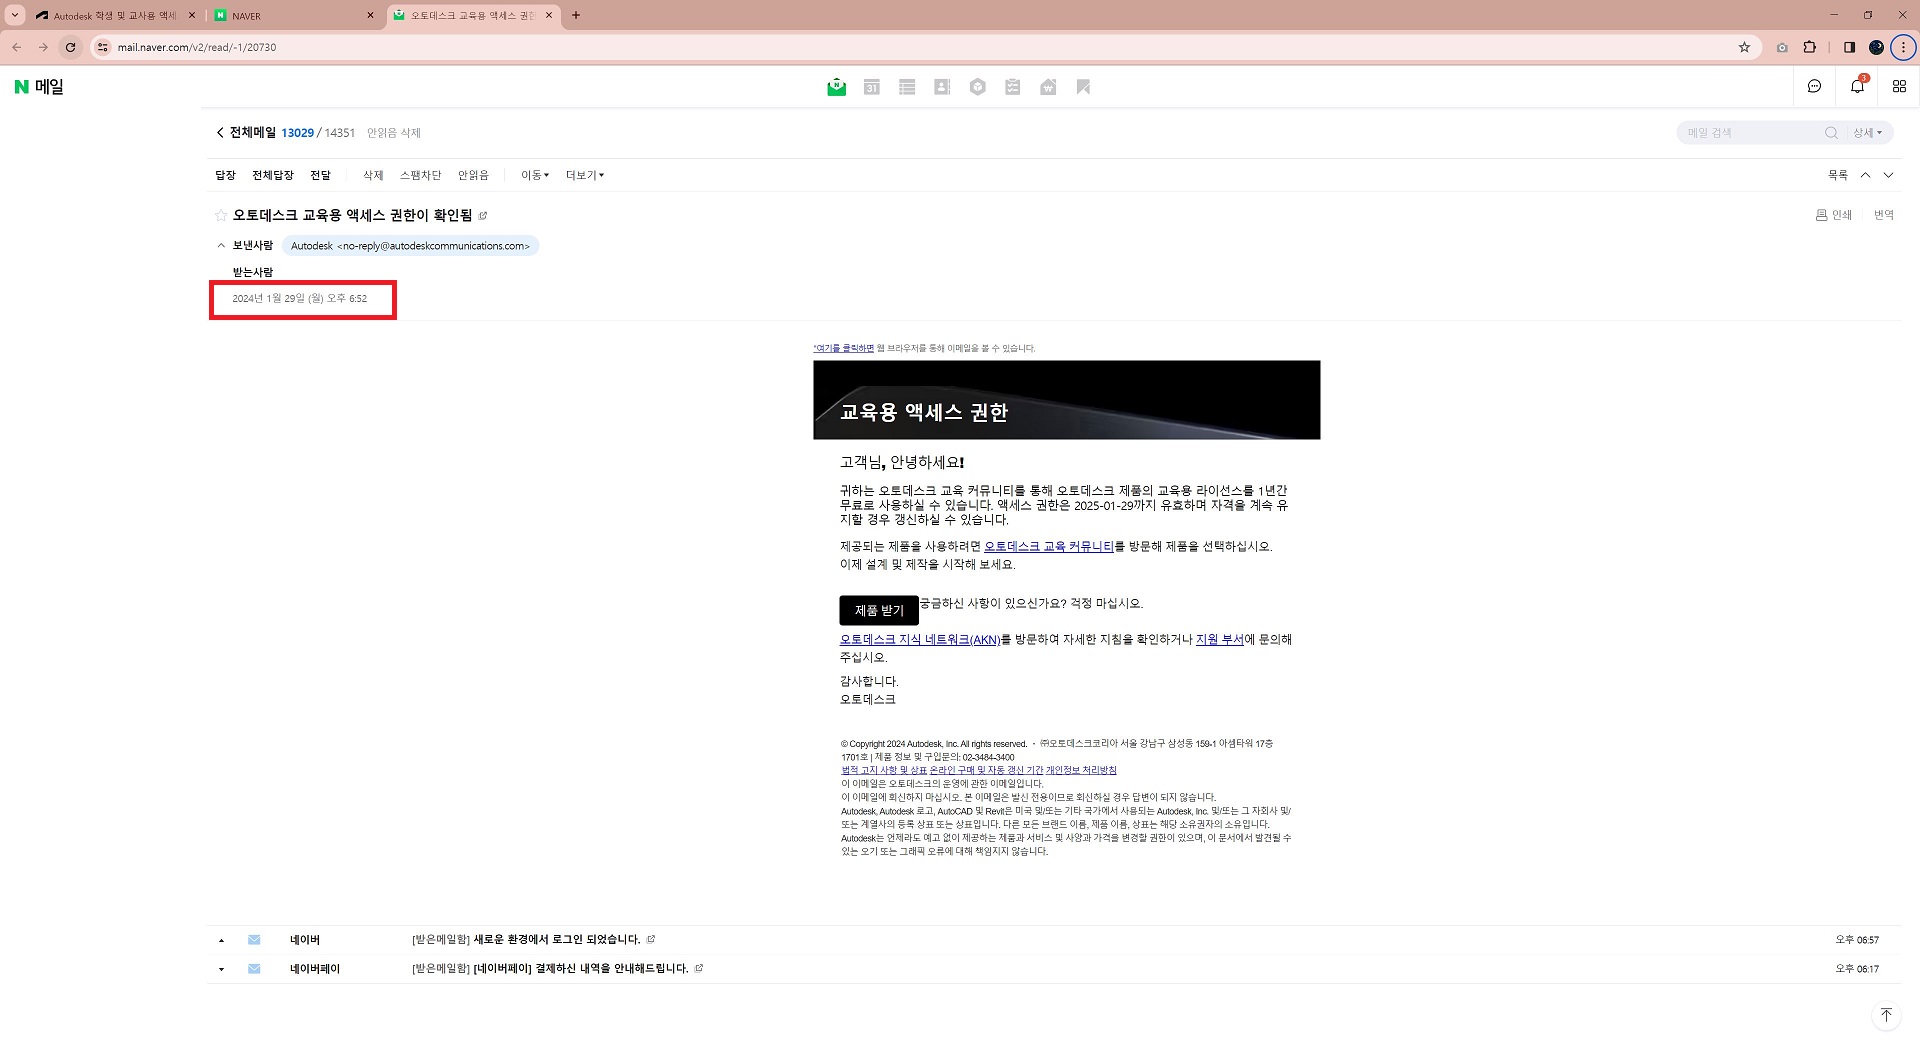Click the 전달 forward button

click(320, 175)
